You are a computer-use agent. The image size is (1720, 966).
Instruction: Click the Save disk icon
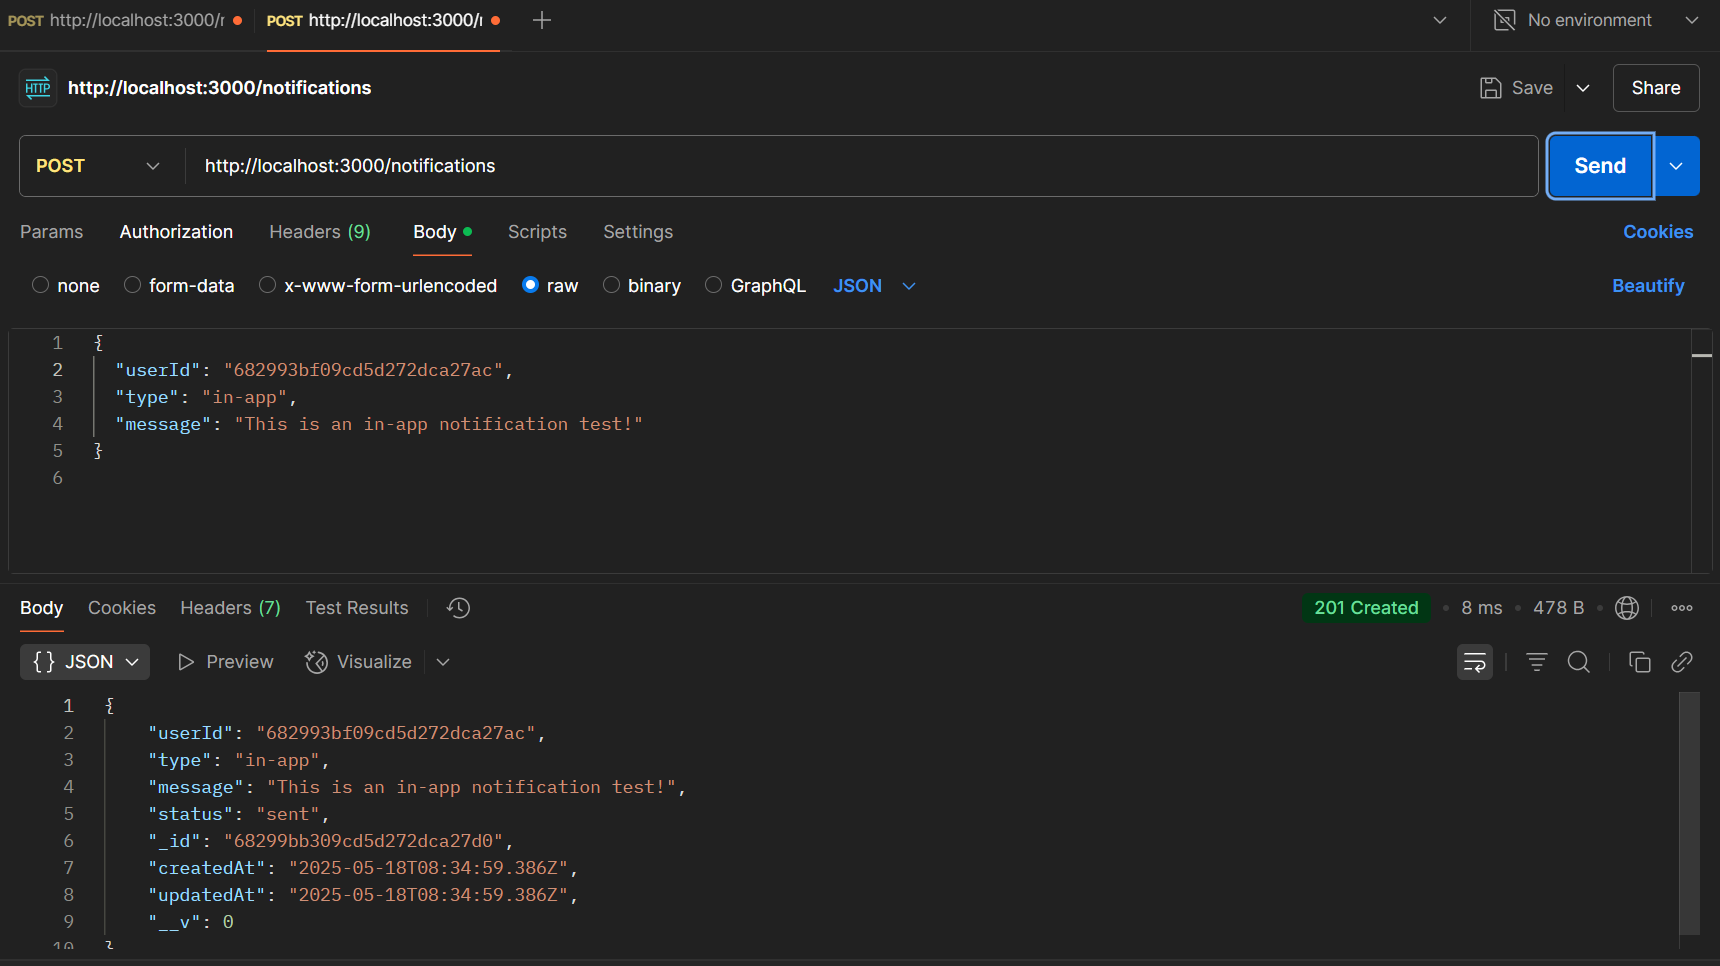tap(1490, 88)
